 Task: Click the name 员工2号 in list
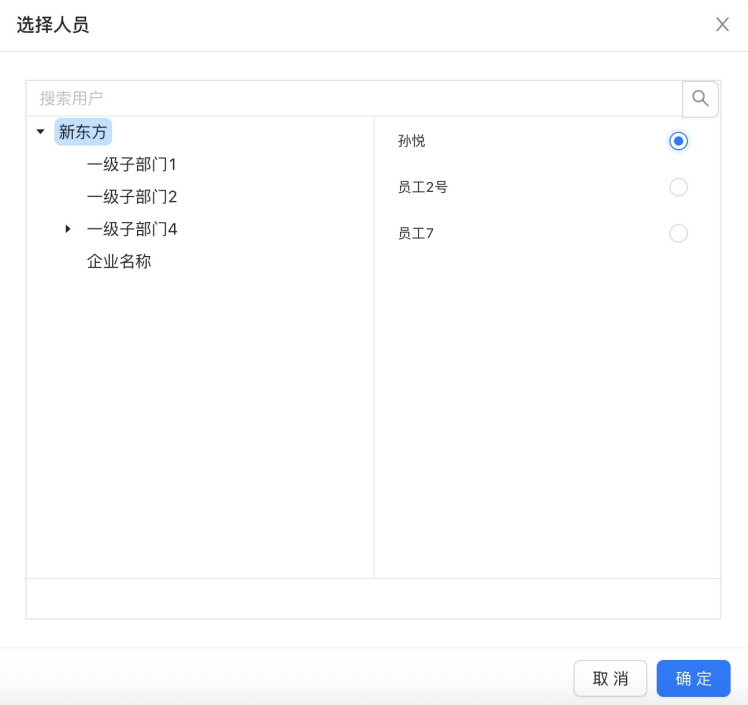click(423, 187)
